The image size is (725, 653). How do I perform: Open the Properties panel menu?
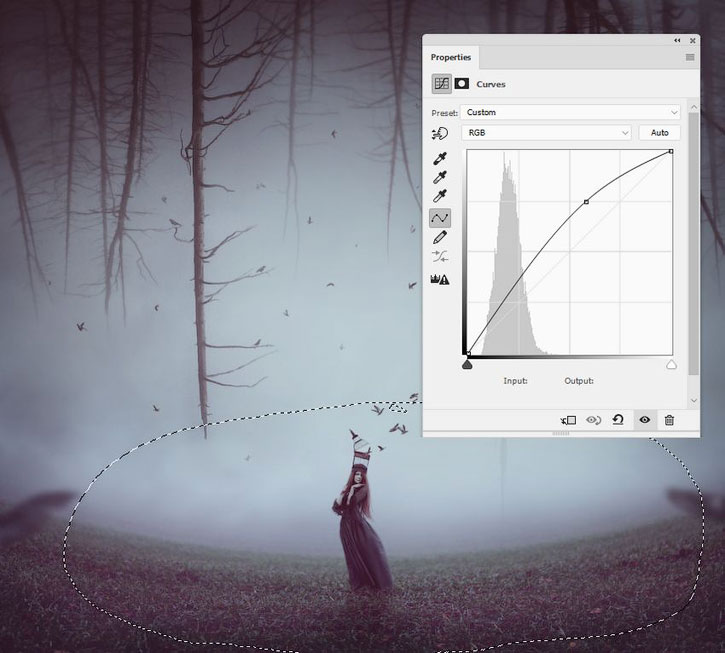690,57
